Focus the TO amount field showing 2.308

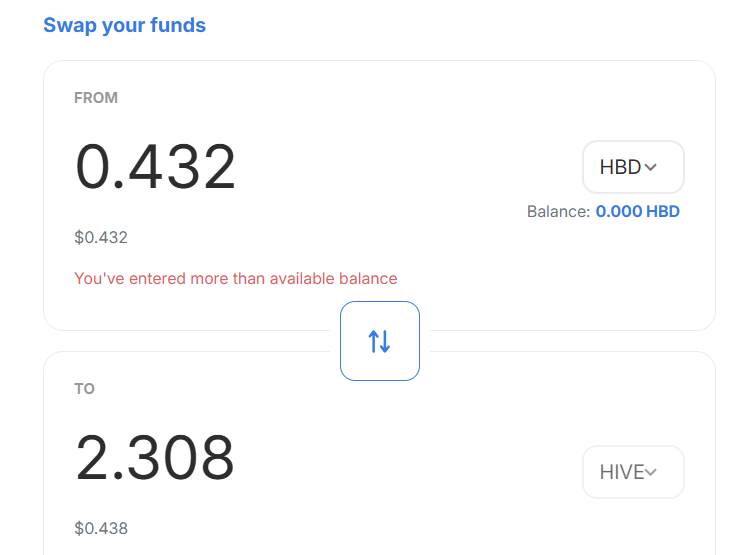pos(155,458)
